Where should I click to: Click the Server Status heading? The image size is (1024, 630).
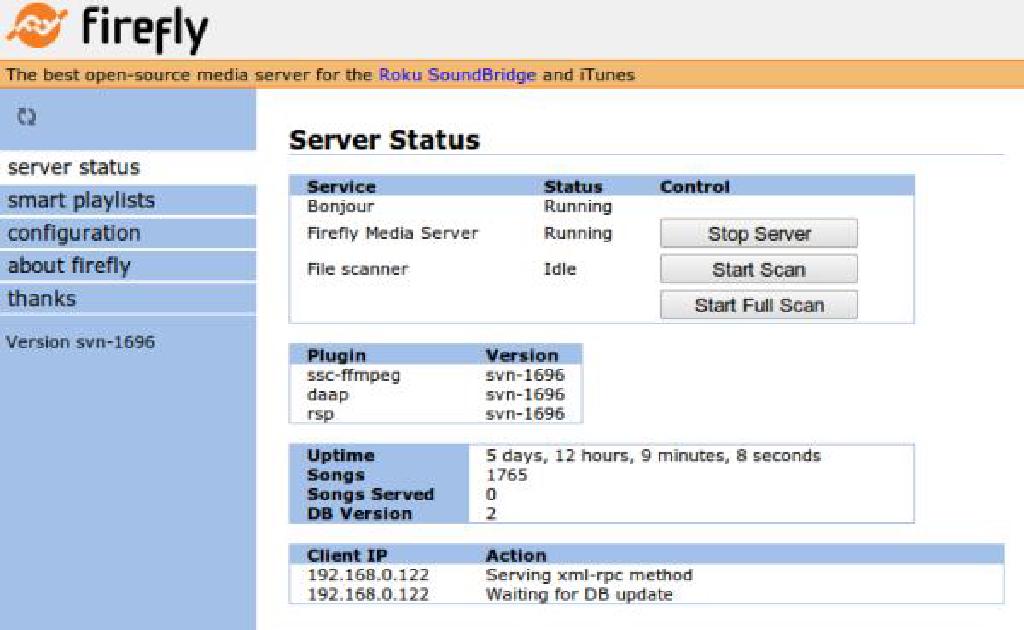[x=384, y=140]
